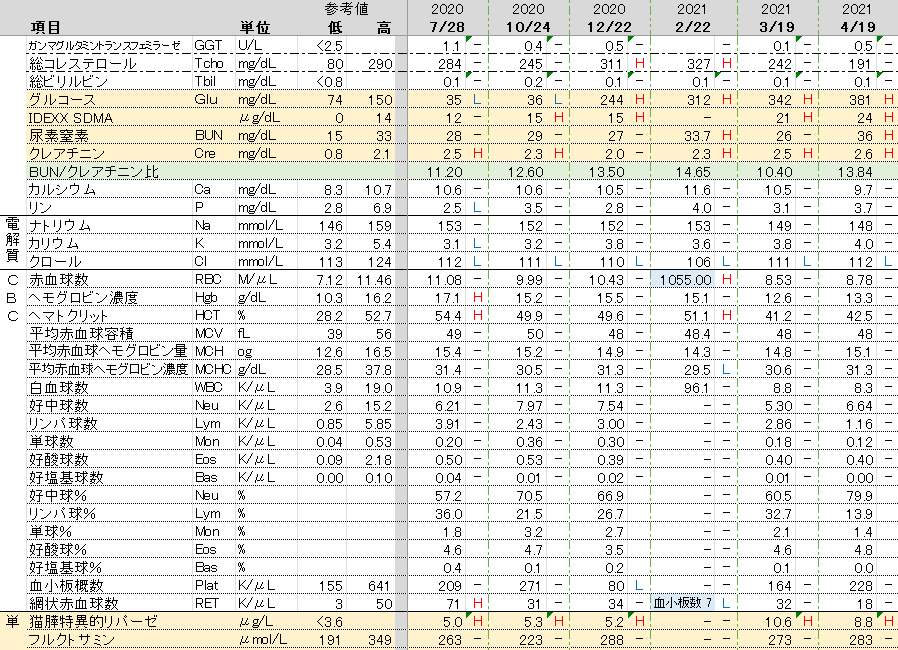Select the total cholesterol value 327

(696, 64)
